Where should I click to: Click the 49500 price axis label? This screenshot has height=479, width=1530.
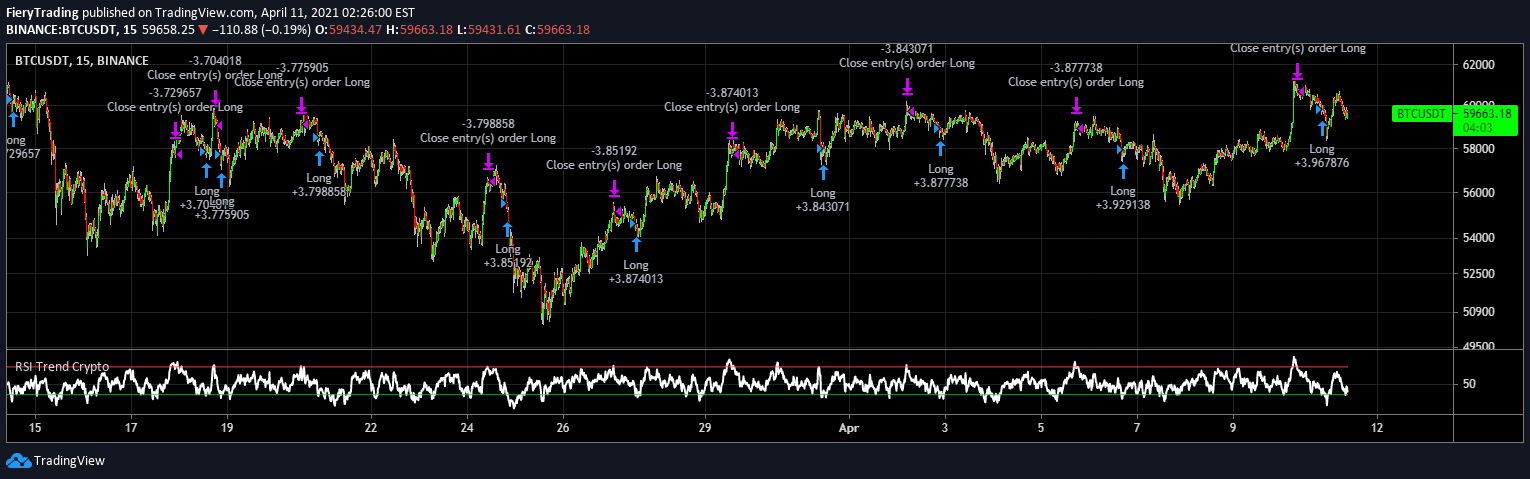(x=1478, y=346)
